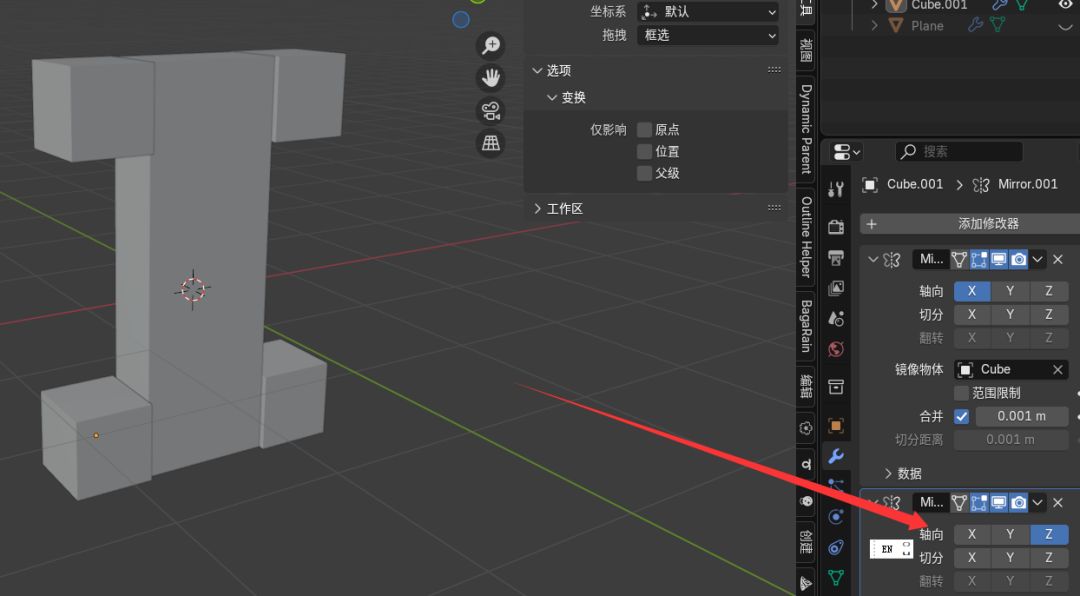Open the 拖拽 drag mode dropdown
The height and width of the screenshot is (596, 1080).
click(x=708, y=35)
